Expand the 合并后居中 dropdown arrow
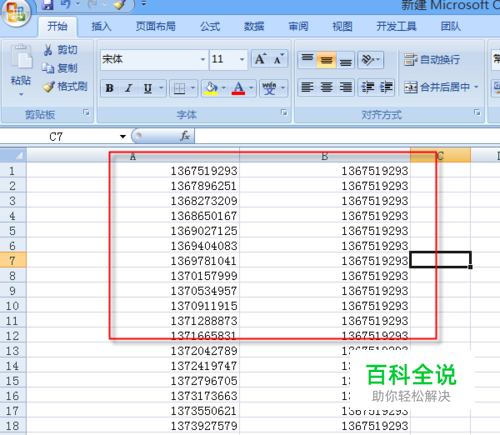This screenshot has height=435, width=500. point(476,87)
